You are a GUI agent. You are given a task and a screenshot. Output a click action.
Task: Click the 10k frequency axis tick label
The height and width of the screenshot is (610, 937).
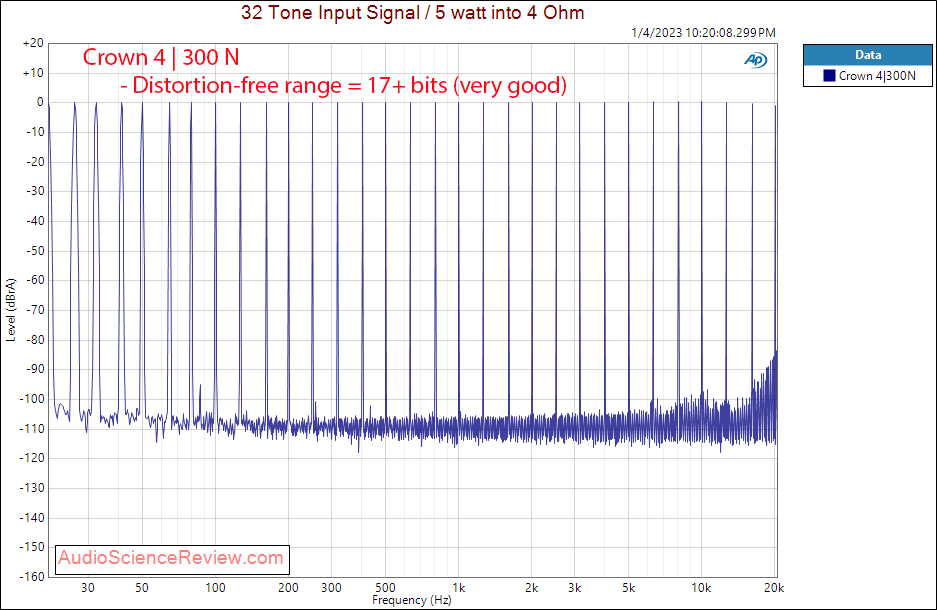pyautogui.click(x=701, y=588)
